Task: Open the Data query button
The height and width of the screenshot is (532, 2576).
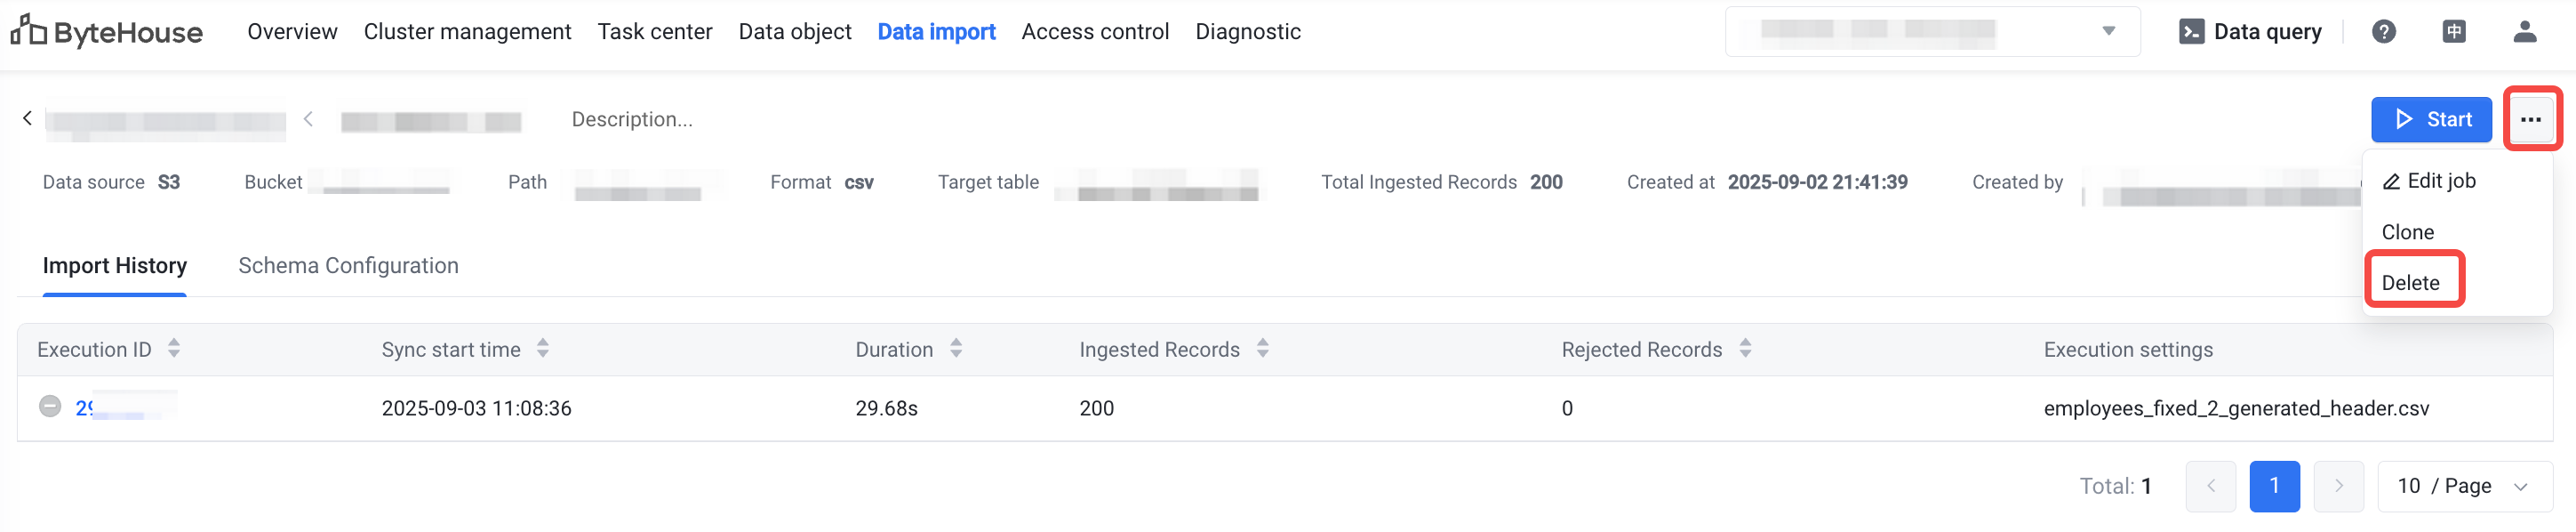Action: tap(2250, 32)
